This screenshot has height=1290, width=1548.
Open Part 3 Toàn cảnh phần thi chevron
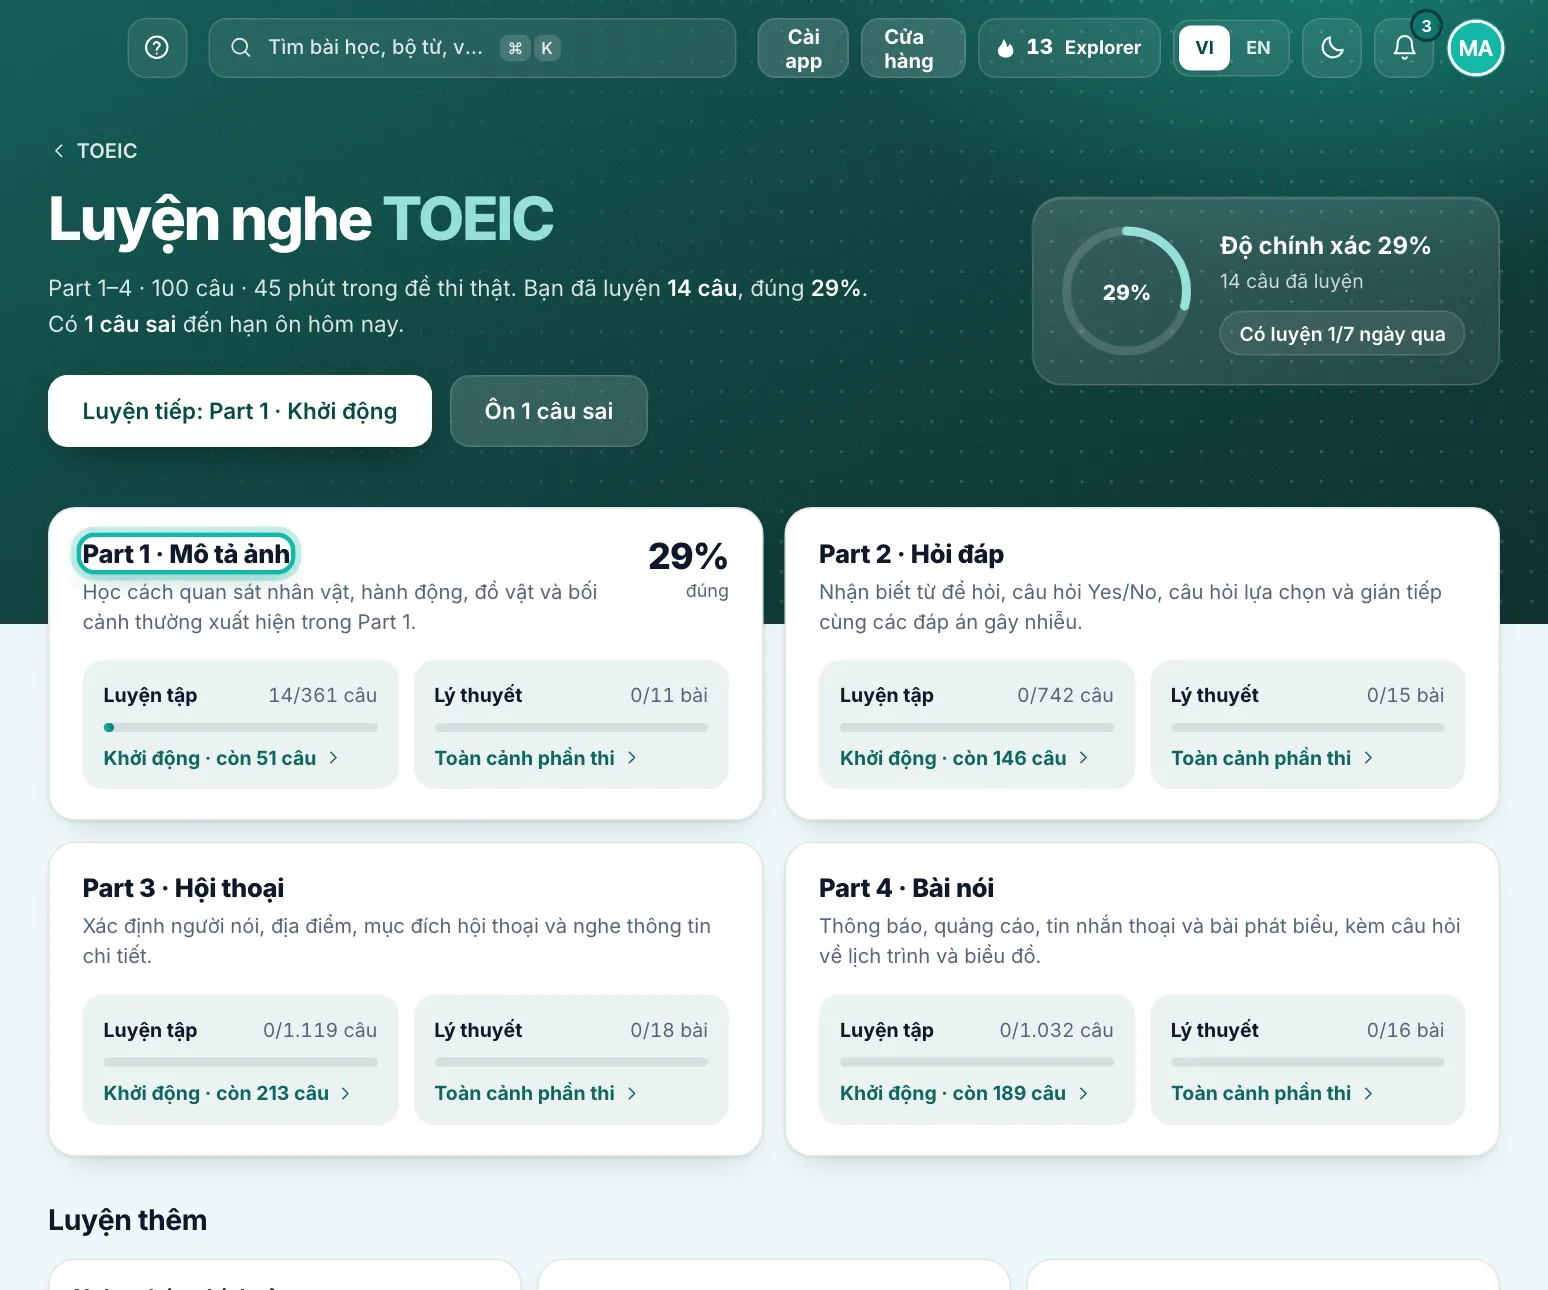632,1093
